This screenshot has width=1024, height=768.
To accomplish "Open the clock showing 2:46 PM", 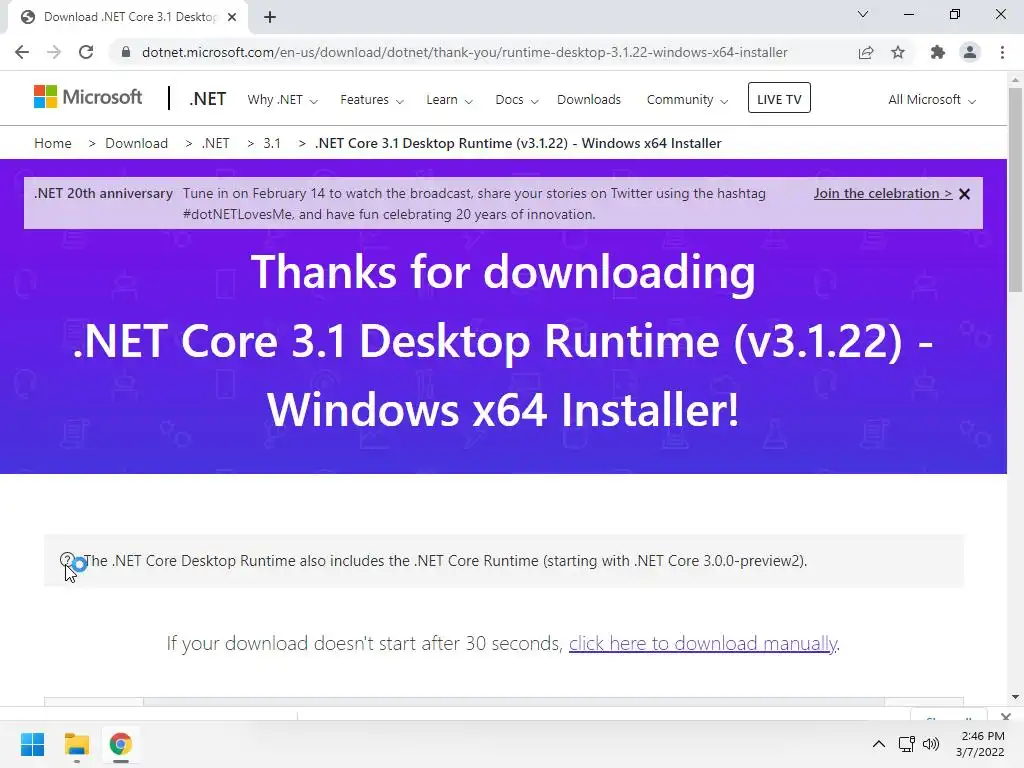I will click(x=980, y=744).
